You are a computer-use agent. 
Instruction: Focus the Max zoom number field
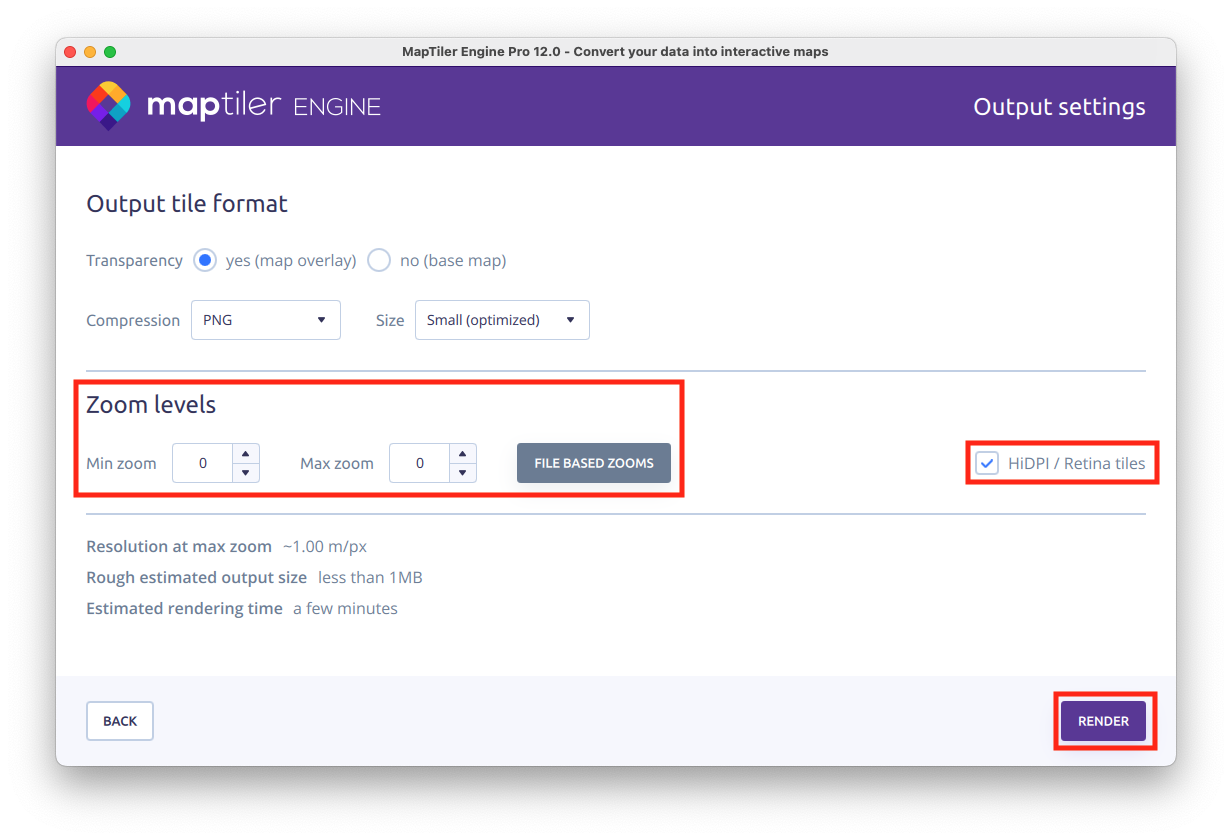tap(419, 463)
